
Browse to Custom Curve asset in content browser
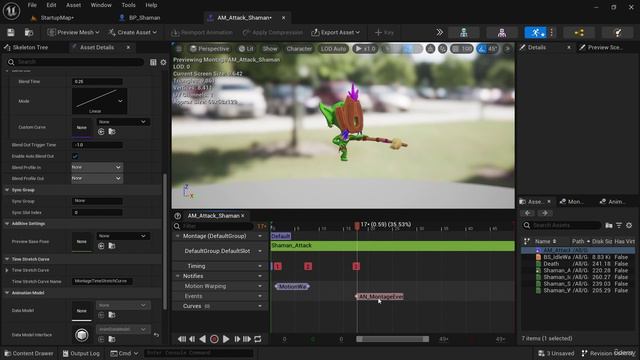click(111, 131)
